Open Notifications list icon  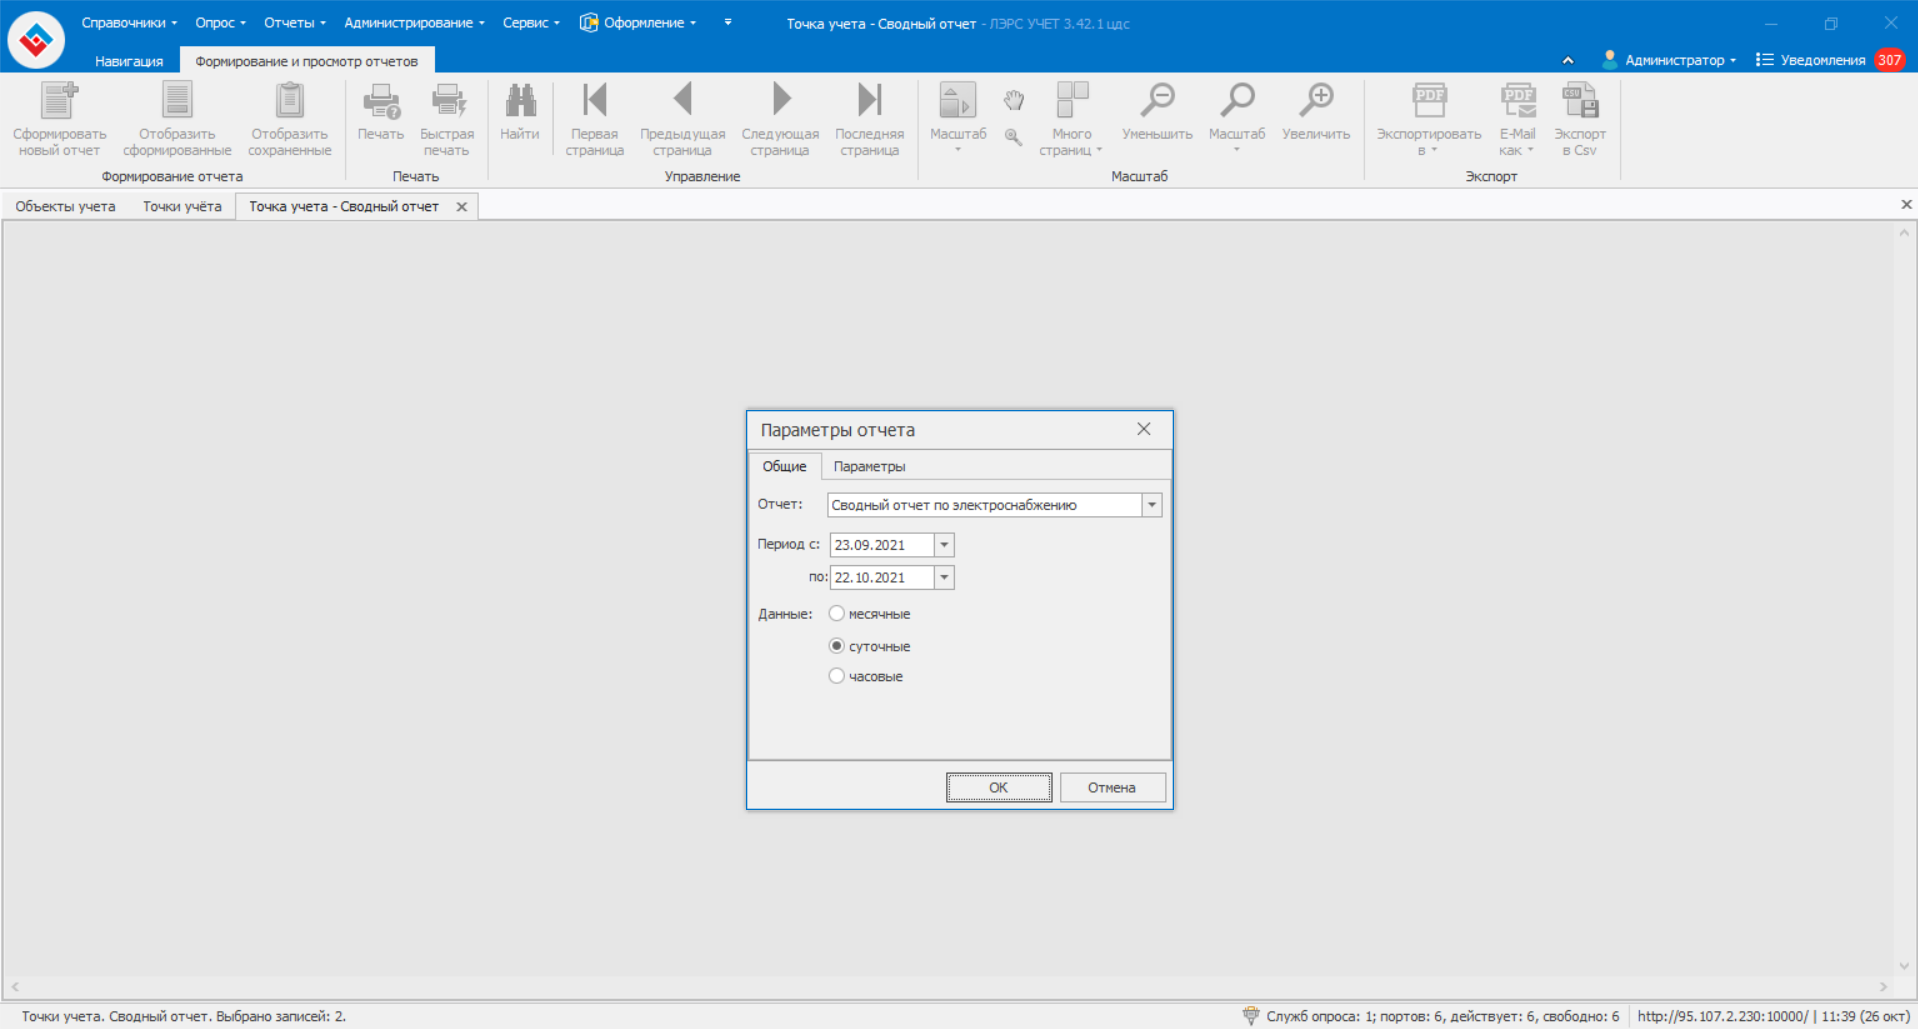[1765, 60]
